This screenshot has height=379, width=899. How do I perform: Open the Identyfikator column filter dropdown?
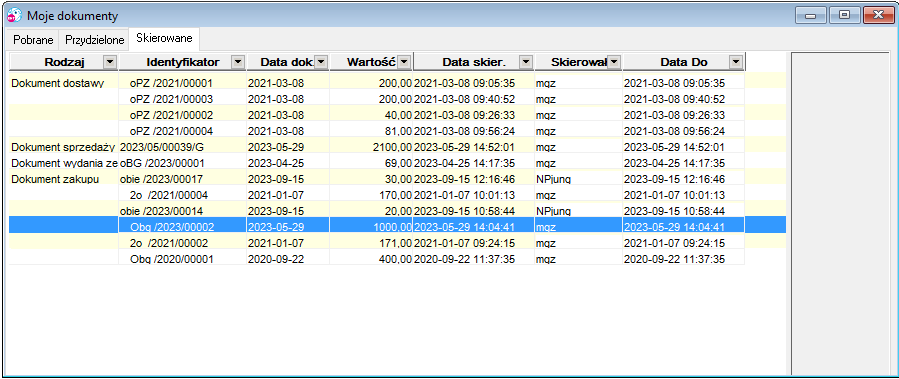coord(238,61)
